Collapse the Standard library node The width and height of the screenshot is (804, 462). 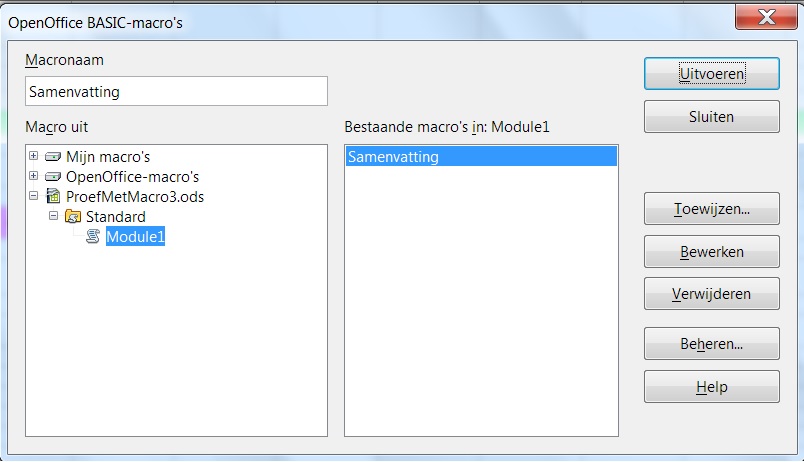click(54, 217)
